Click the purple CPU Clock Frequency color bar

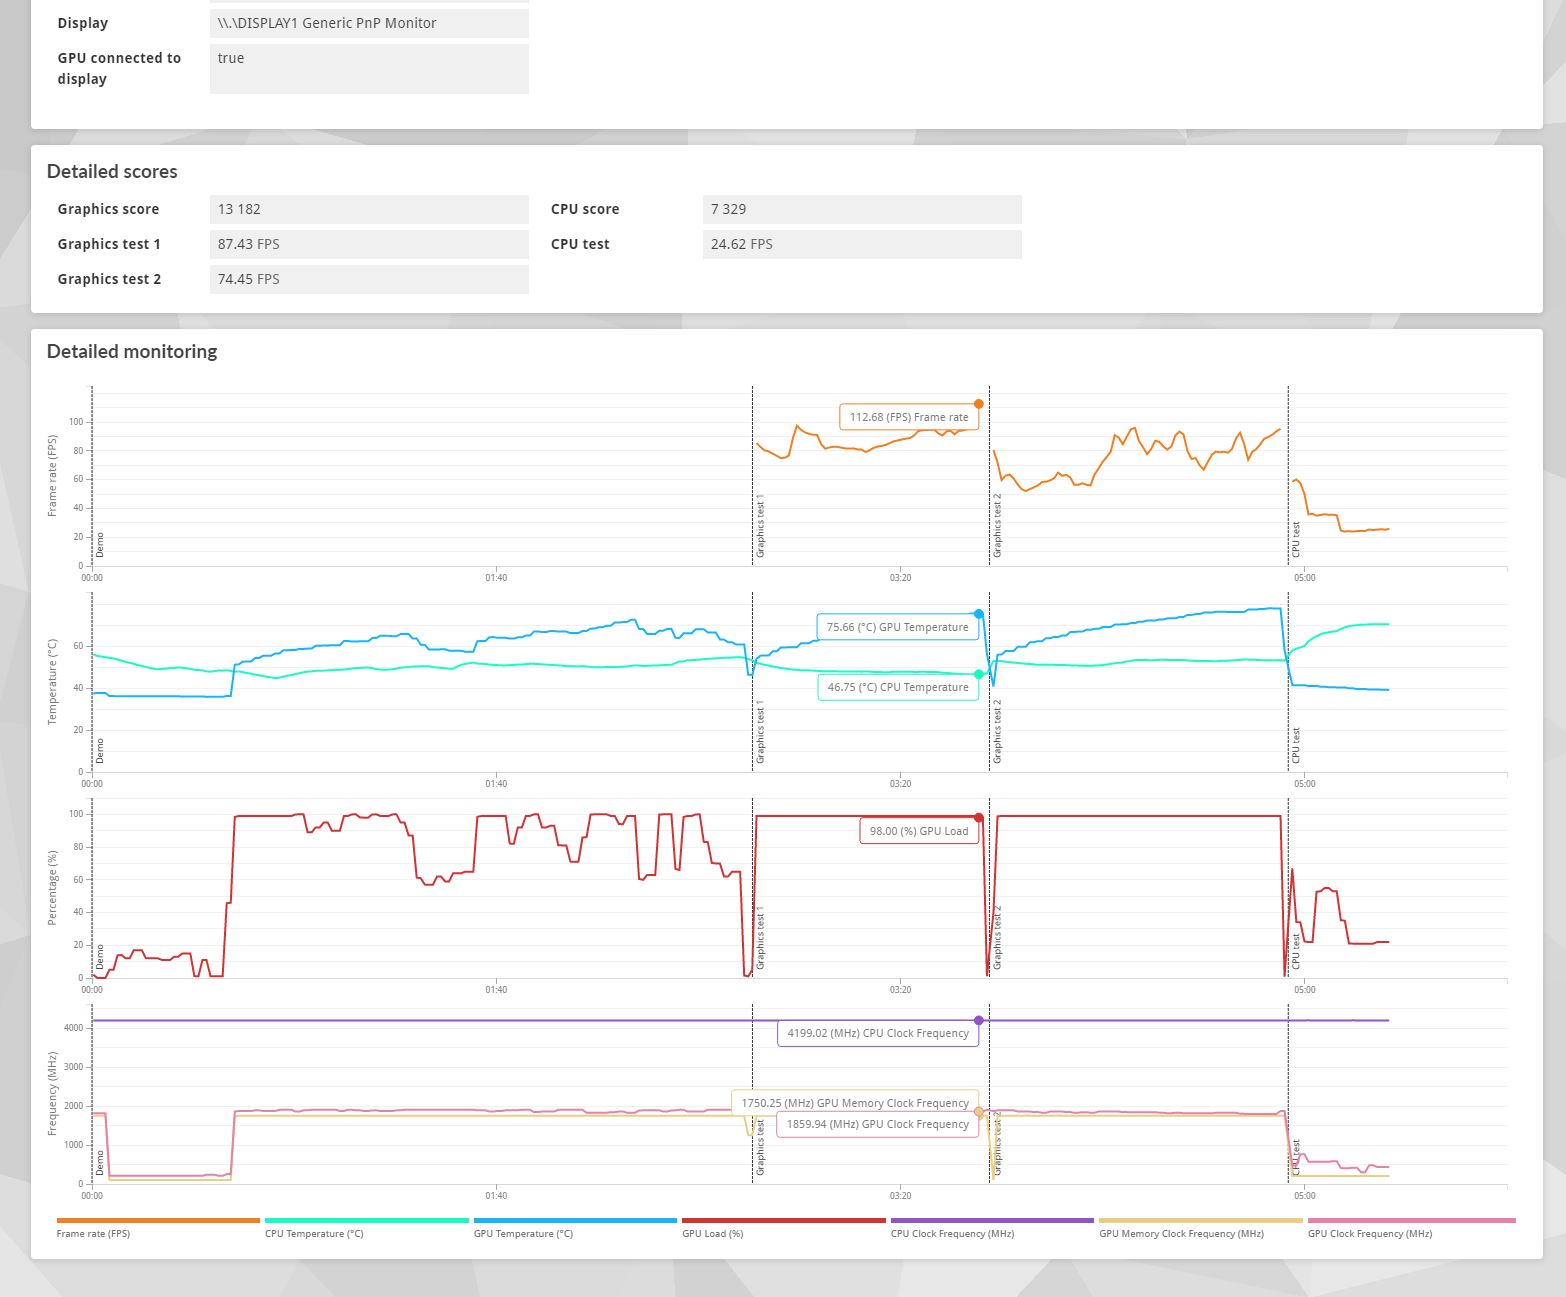pyautogui.click(x=992, y=1220)
